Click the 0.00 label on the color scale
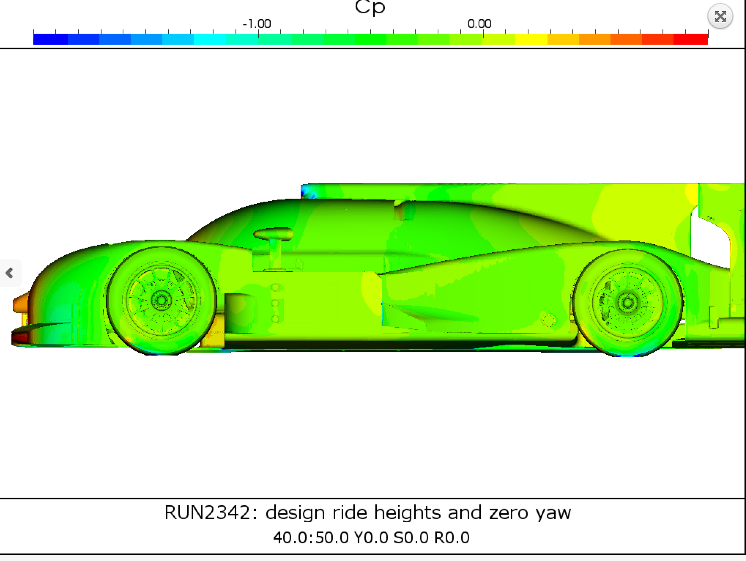746x561 pixels. [479, 24]
